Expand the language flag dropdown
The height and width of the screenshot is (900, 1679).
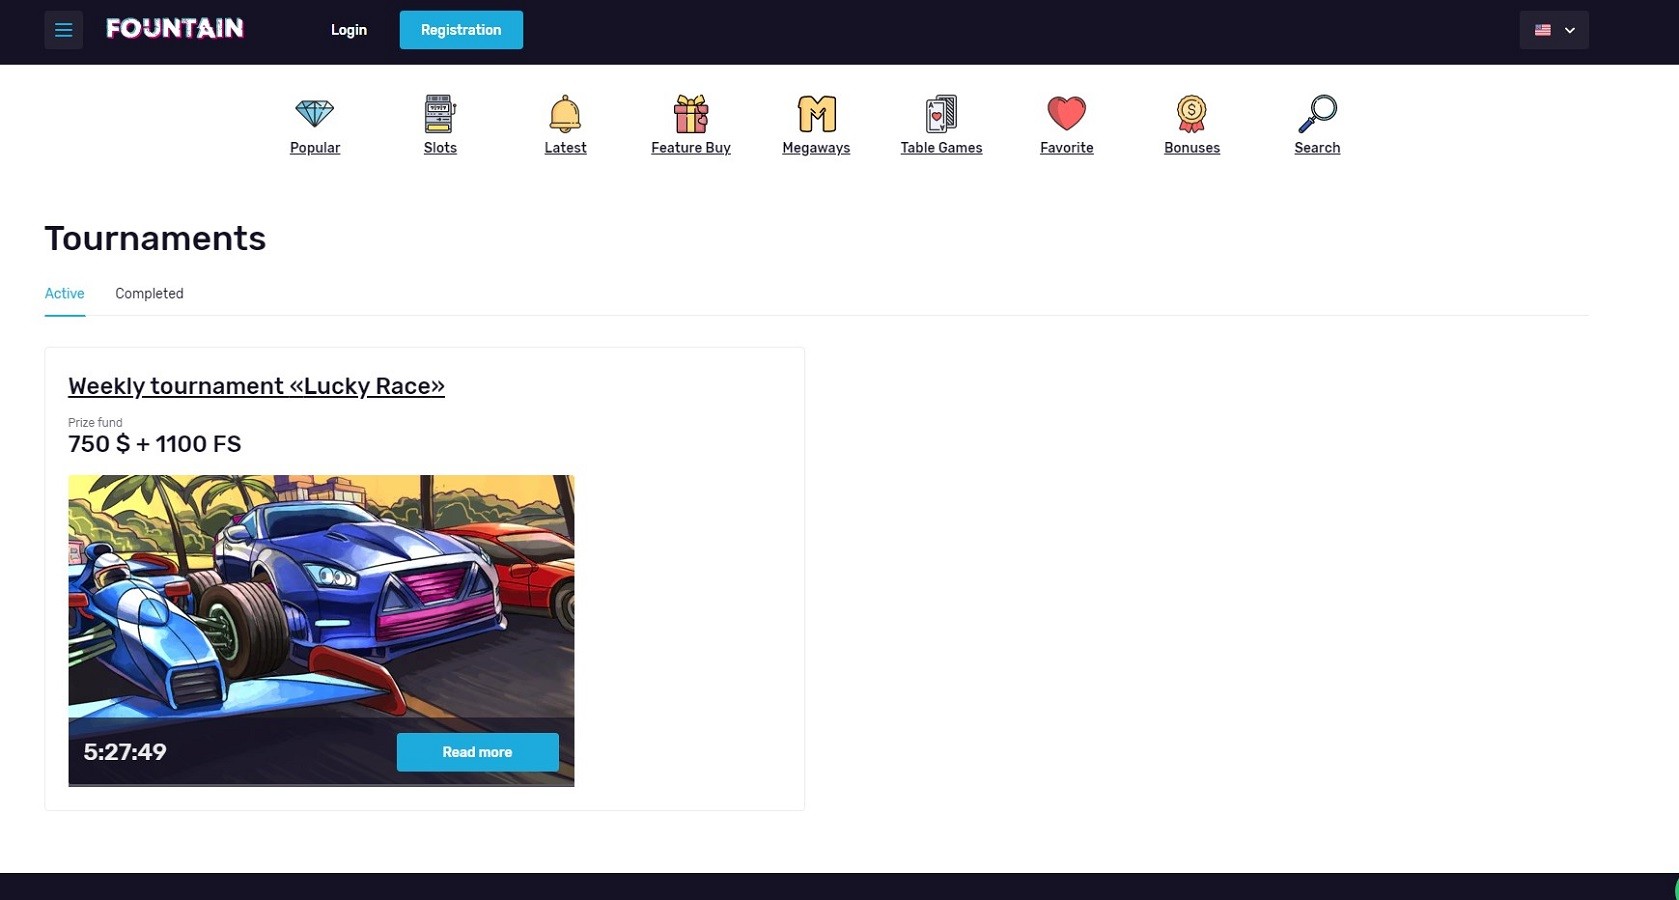tap(1554, 30)
